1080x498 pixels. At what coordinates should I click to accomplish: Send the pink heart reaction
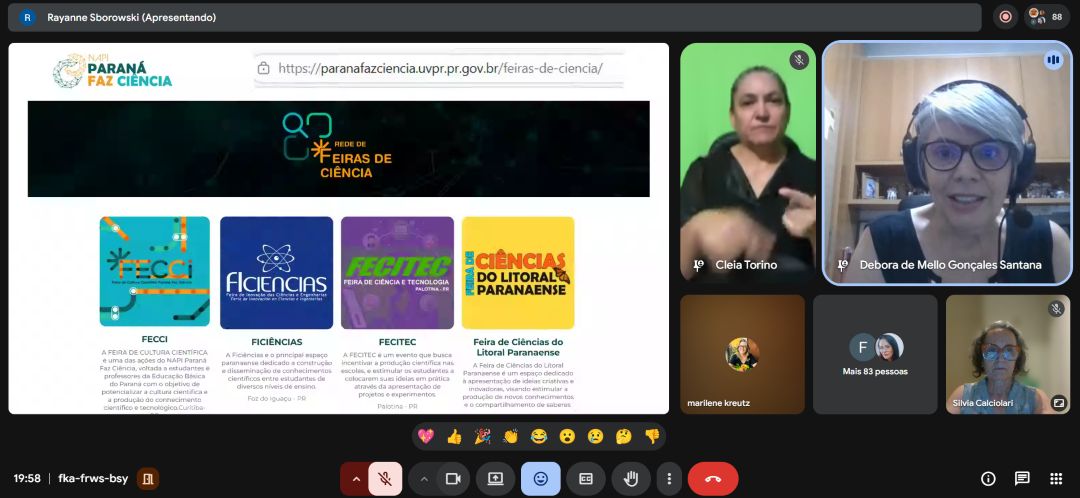[426, 436]
